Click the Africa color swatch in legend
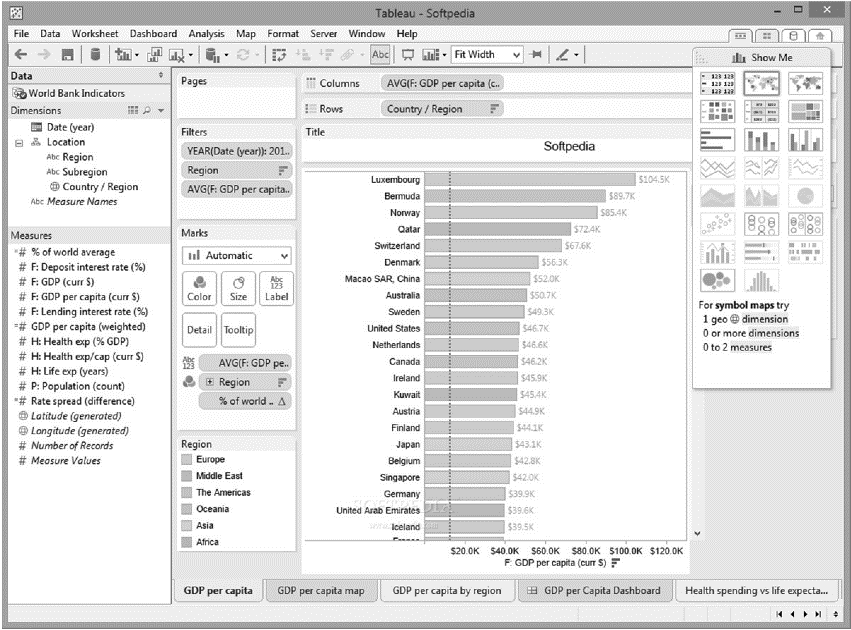 pos(187,542)
